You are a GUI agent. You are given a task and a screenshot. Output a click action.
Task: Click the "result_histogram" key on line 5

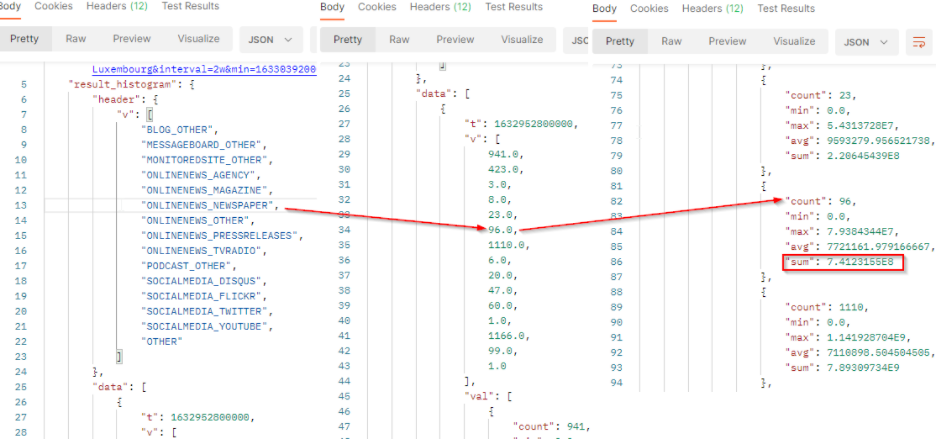coord(123,85)
